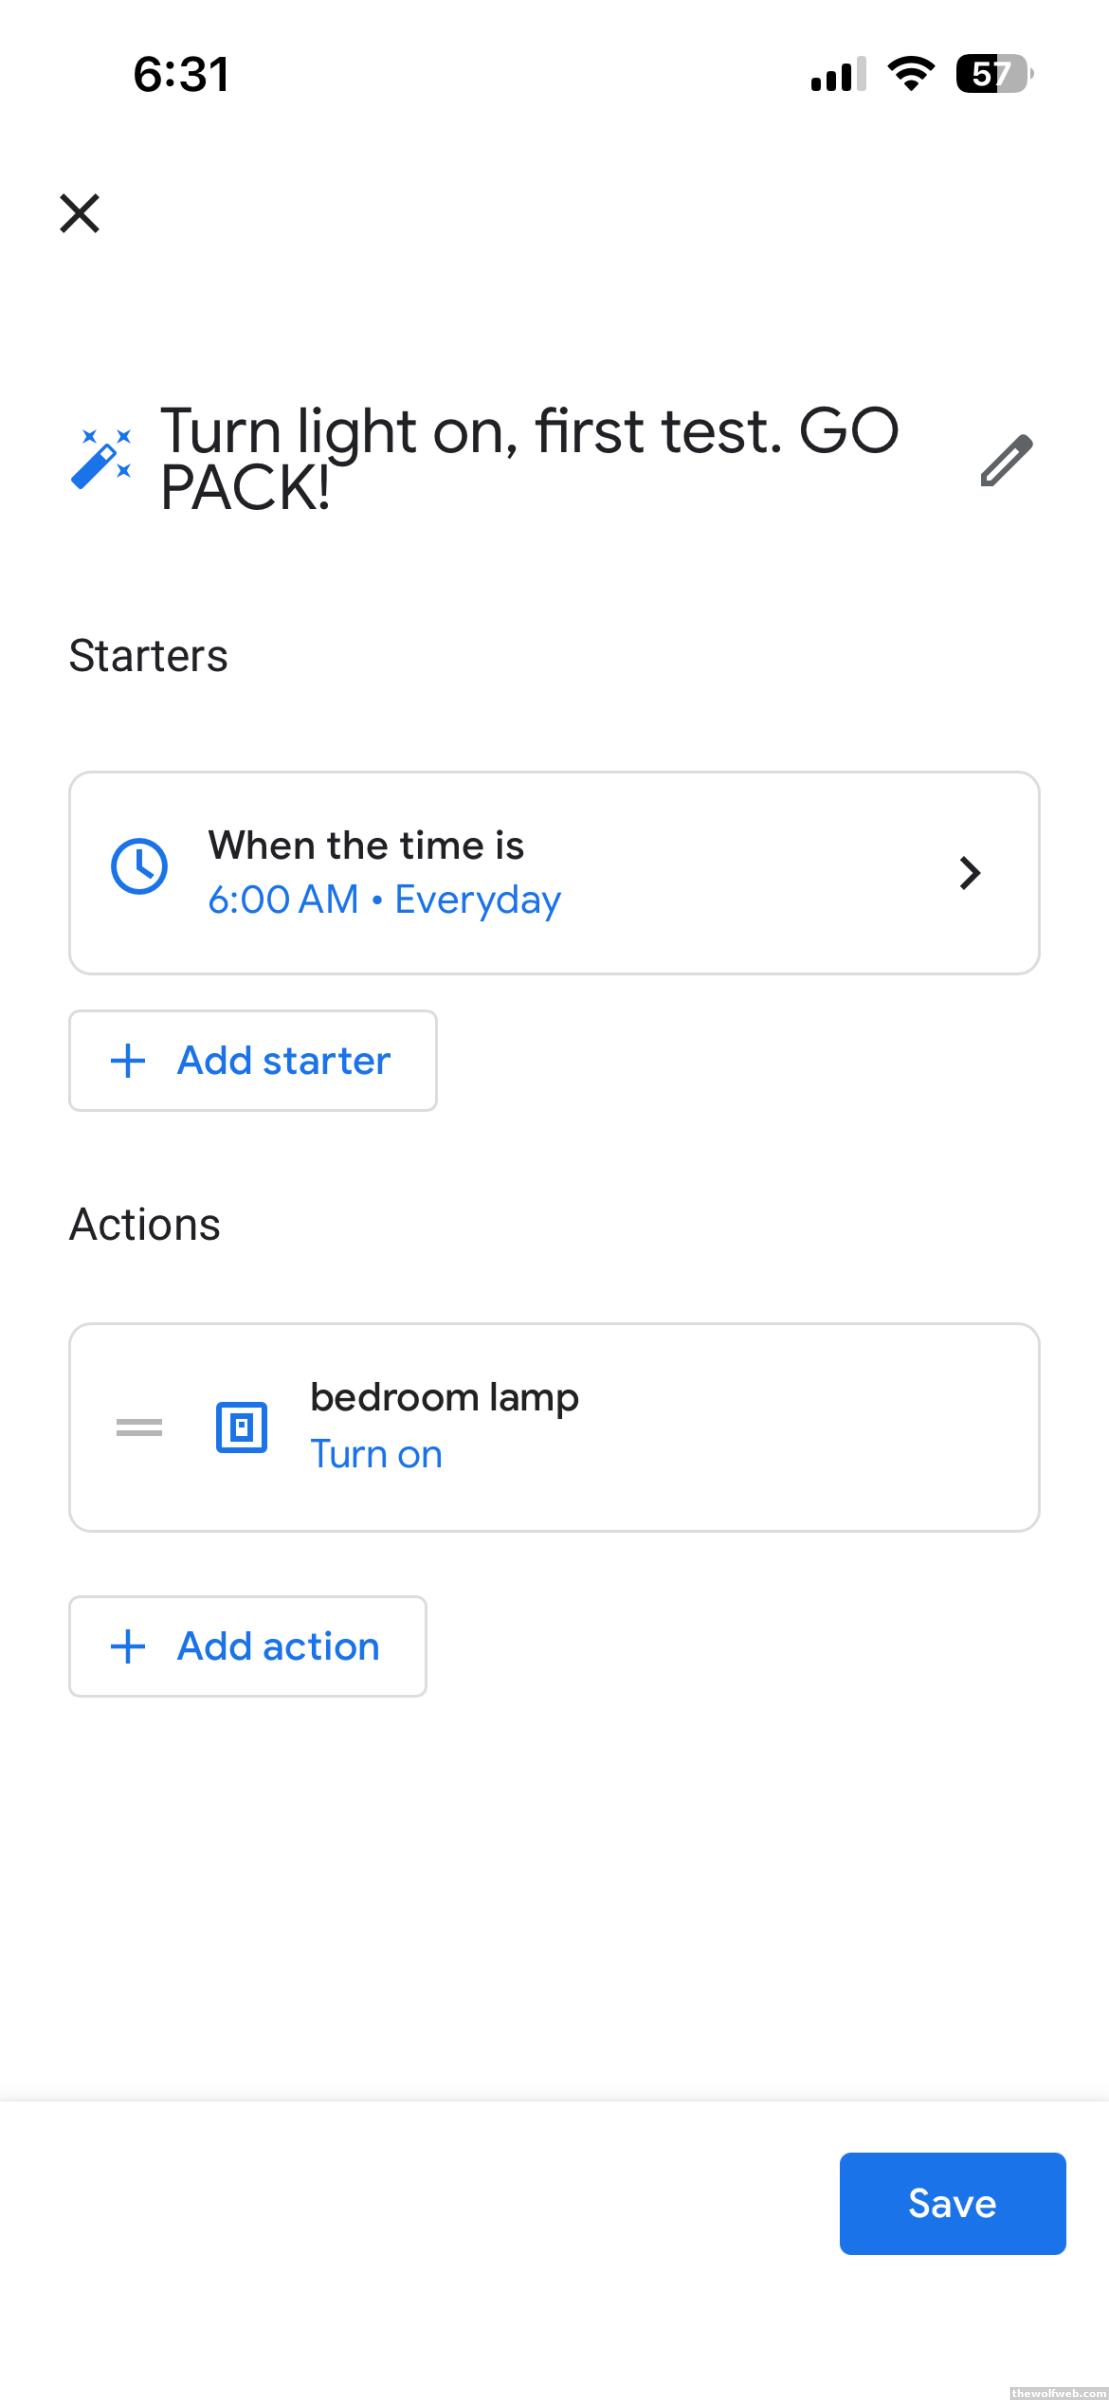Tap the battery indicator in the status bar
The image size is (1109, 2400).
pos(993,74)
